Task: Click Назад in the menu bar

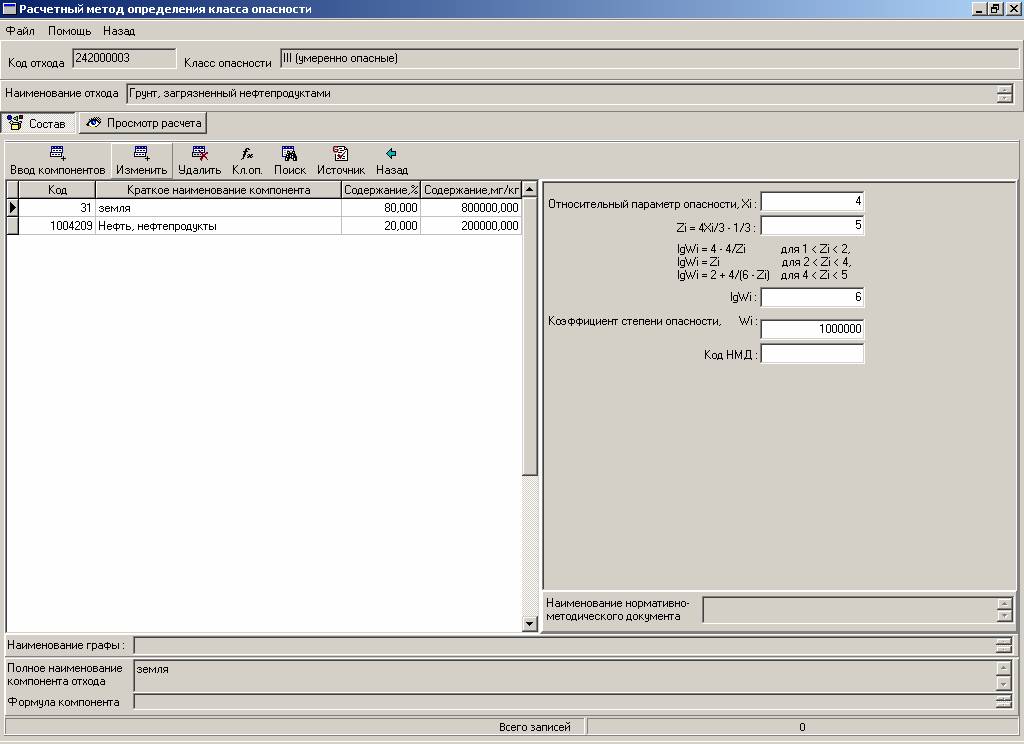Action: click(119, 31)
